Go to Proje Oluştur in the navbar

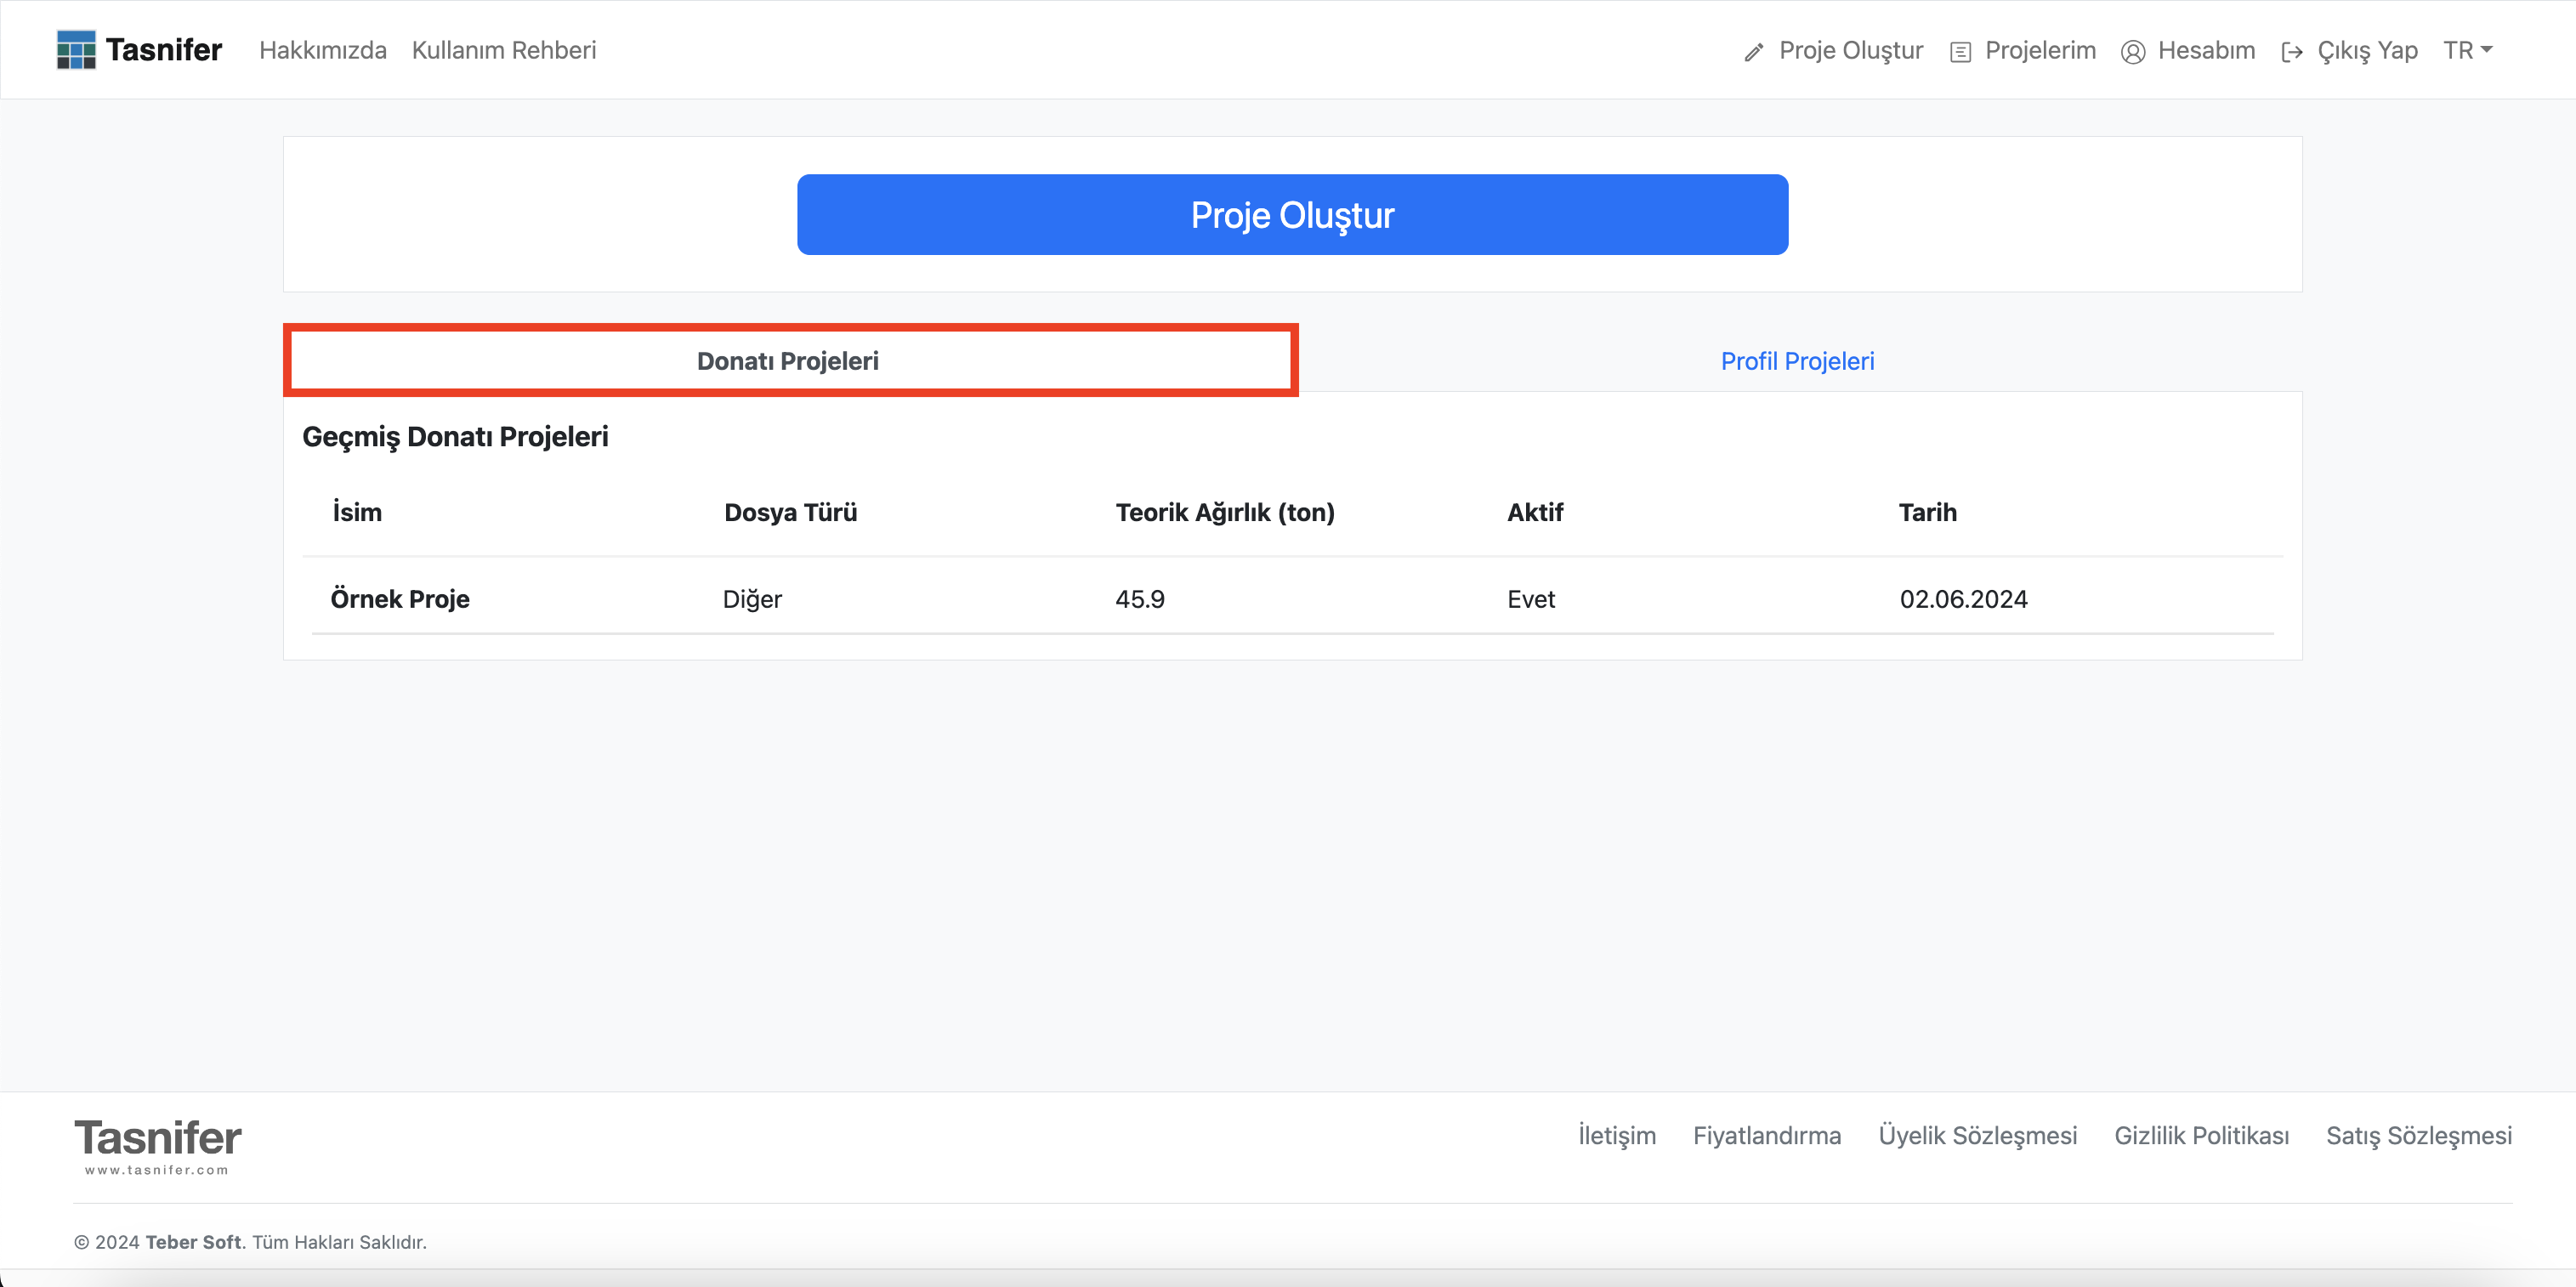1851,50
